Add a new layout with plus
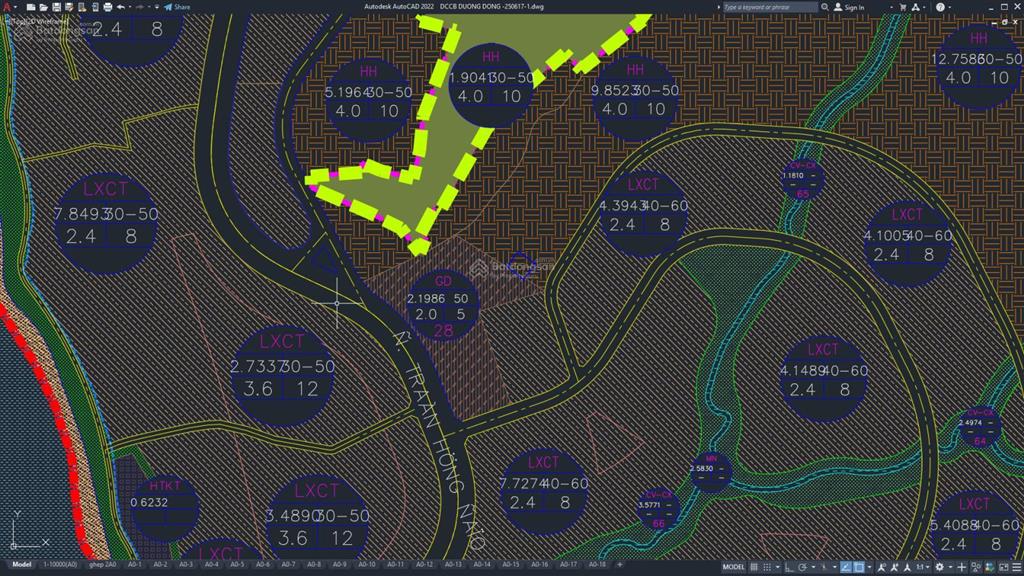 coord(619,565)
